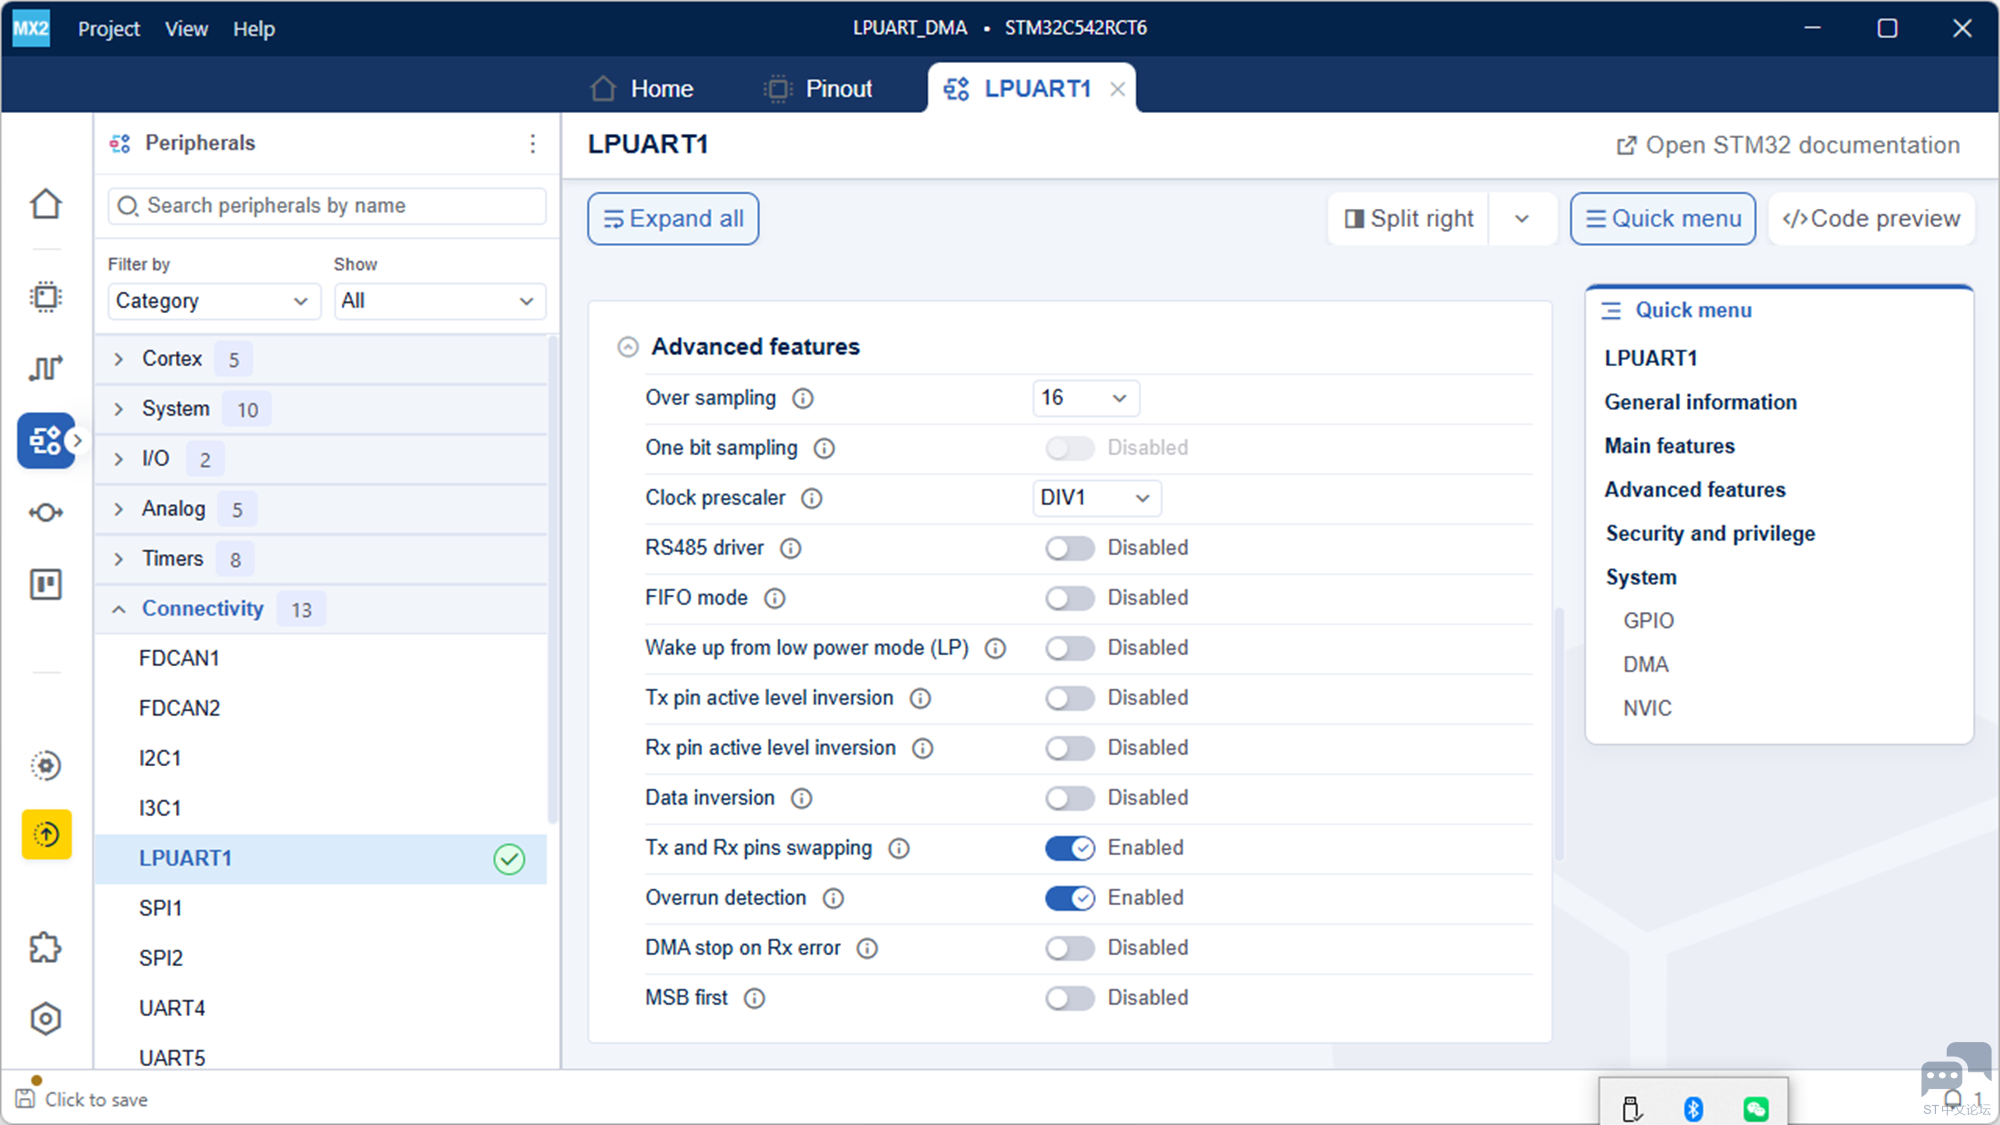The width and height of the screenshot is (2000, 1125).
Task: Enable MSB first toggle
Action: click(1070, 998)
